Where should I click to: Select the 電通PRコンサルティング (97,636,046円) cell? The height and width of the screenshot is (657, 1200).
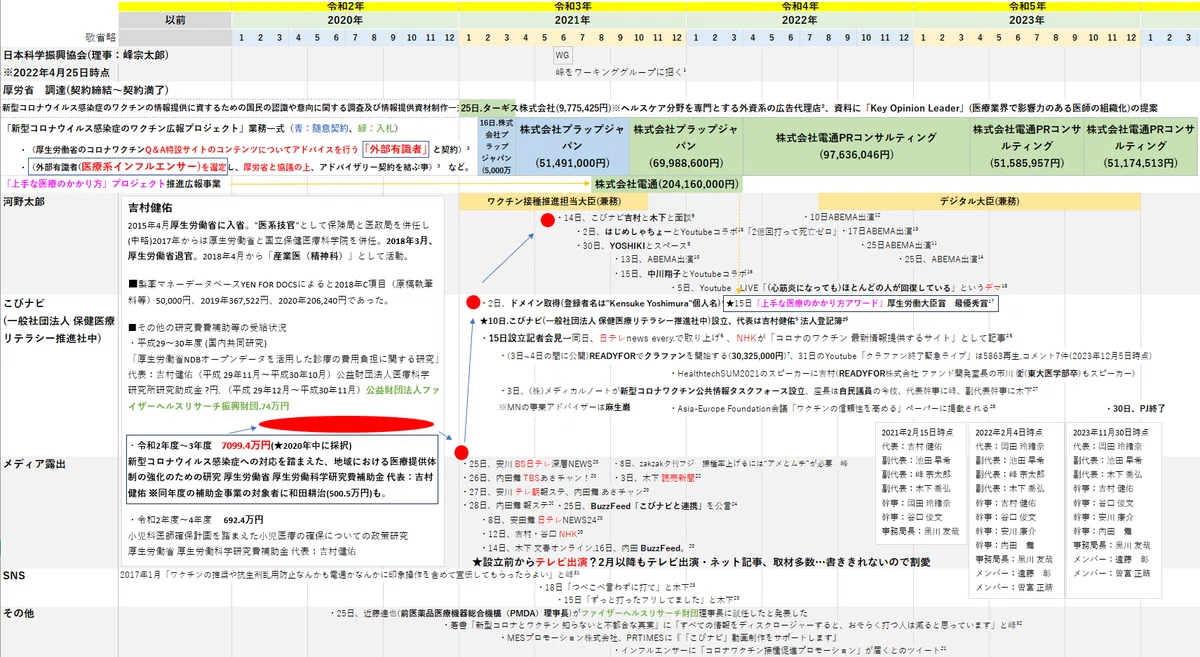855,145
